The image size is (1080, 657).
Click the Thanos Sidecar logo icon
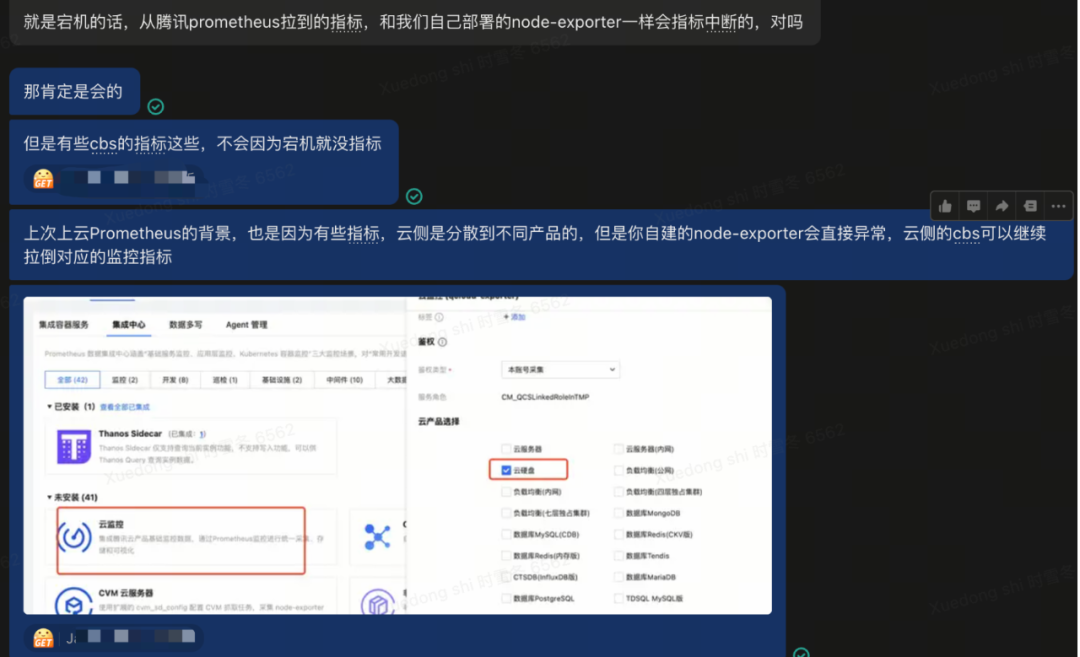pos(74,447)
